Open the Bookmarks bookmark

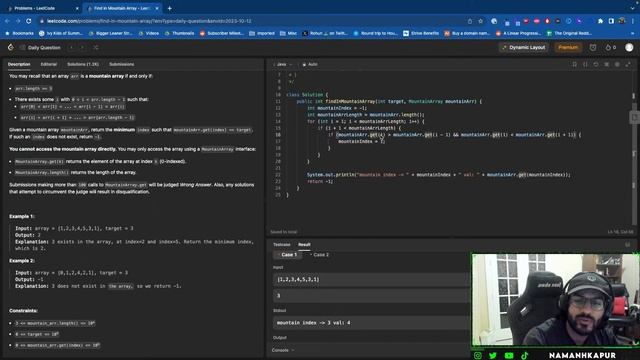pyautogui.click(x=20, y=33)
